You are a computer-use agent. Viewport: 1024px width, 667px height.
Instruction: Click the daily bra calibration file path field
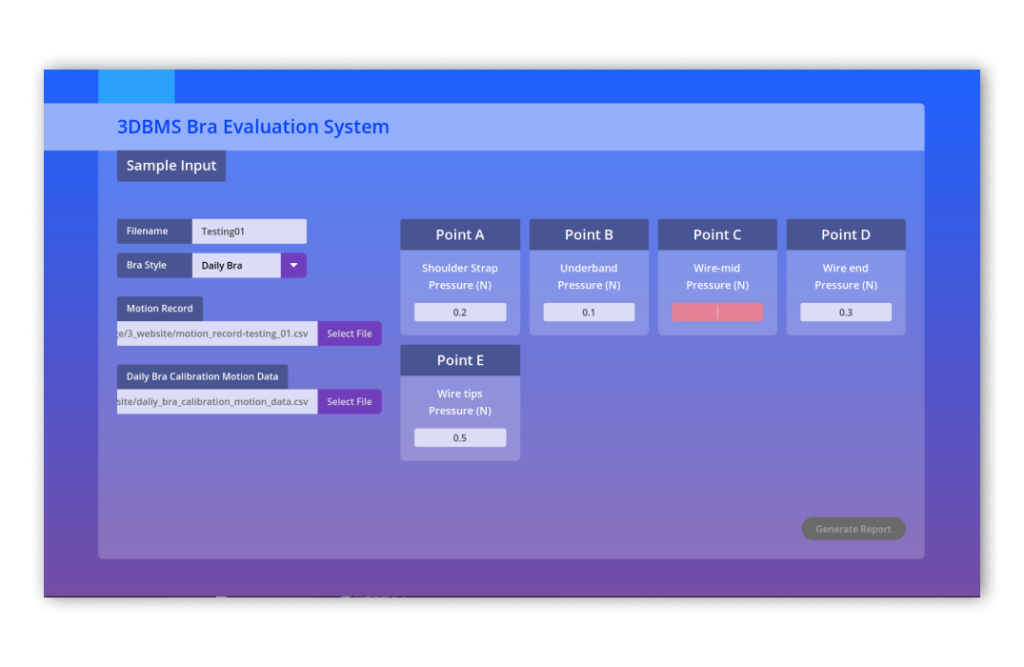click(x=217, y=402)
